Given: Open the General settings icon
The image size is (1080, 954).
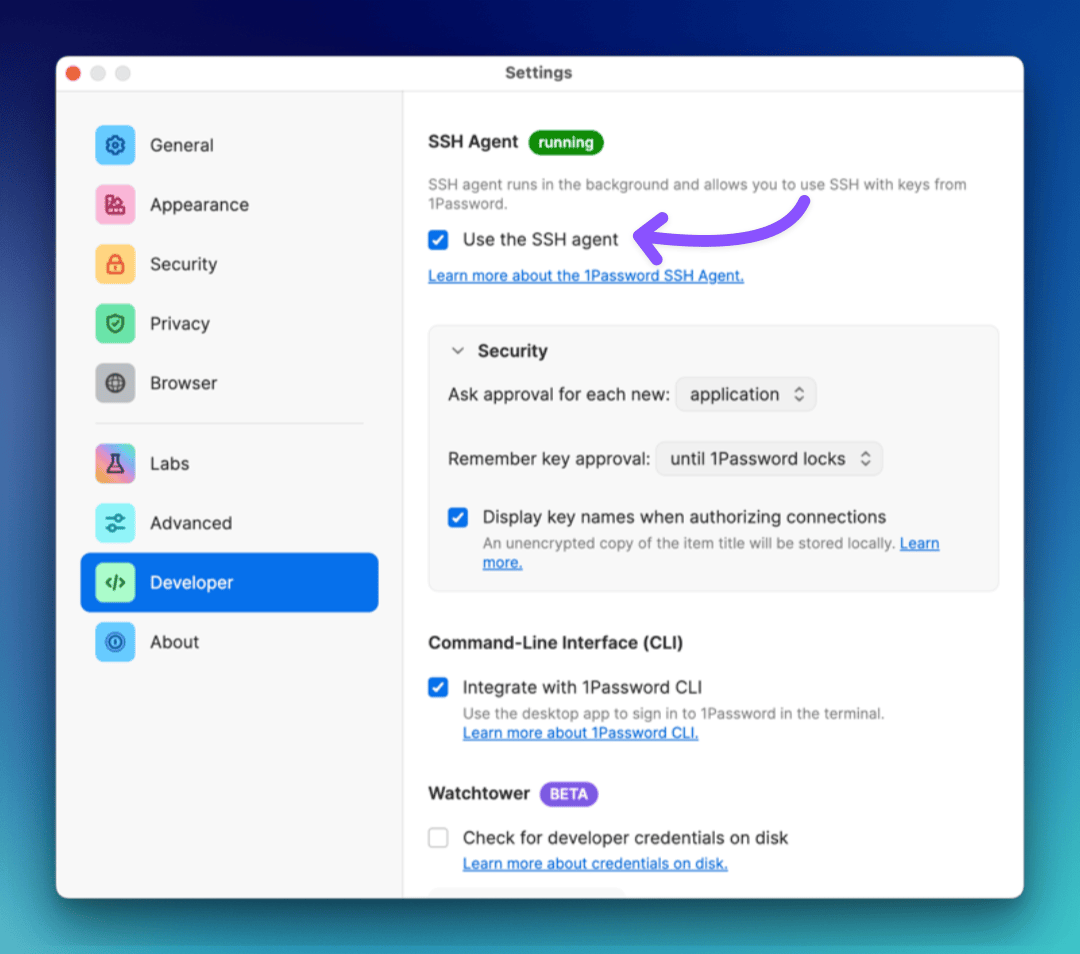Looking at the screenshot, I should click(115, 145).
